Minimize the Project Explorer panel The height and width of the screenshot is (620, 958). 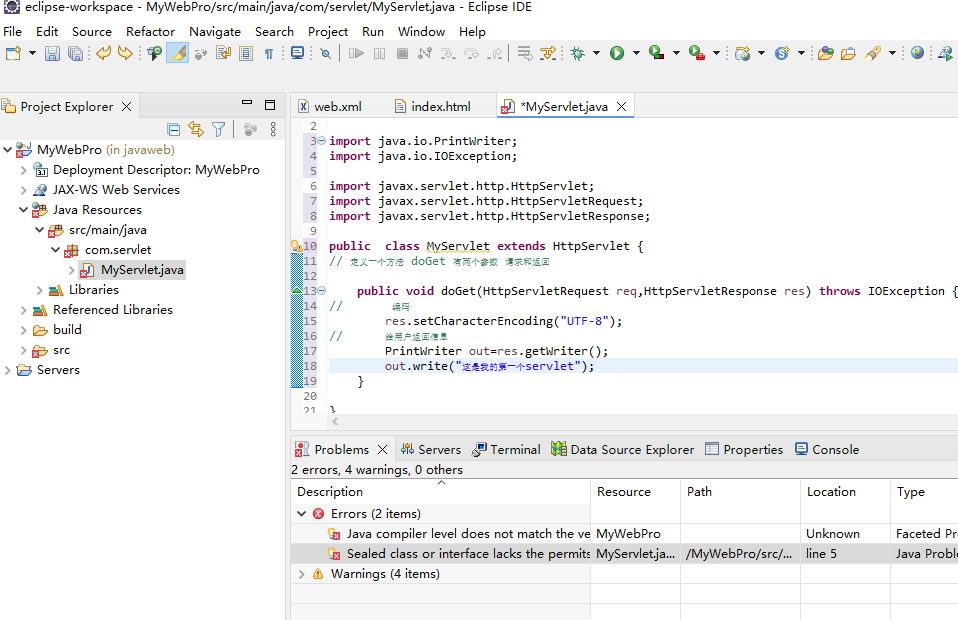tap(247, 103)
